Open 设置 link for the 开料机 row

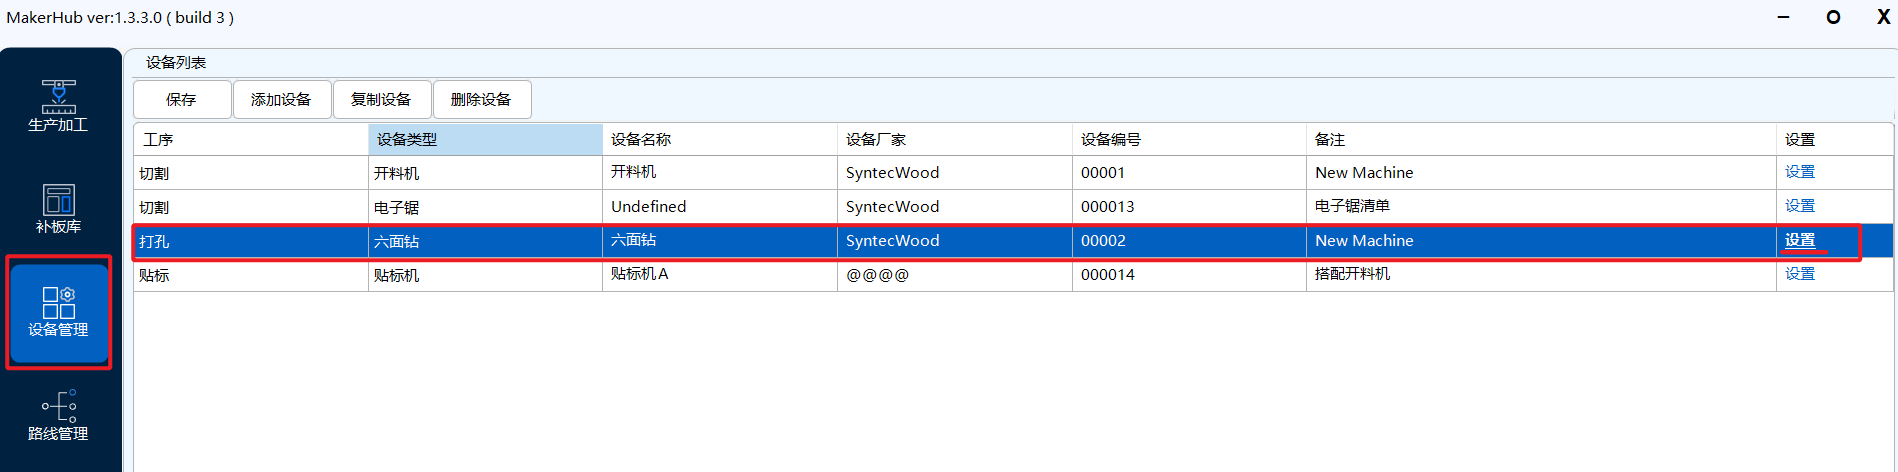pos(1799,172)
